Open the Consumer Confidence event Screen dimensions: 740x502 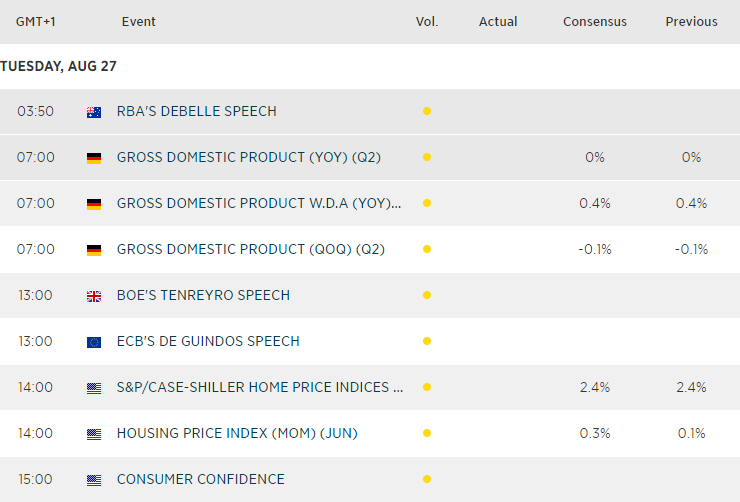click(x=200, y=480)
